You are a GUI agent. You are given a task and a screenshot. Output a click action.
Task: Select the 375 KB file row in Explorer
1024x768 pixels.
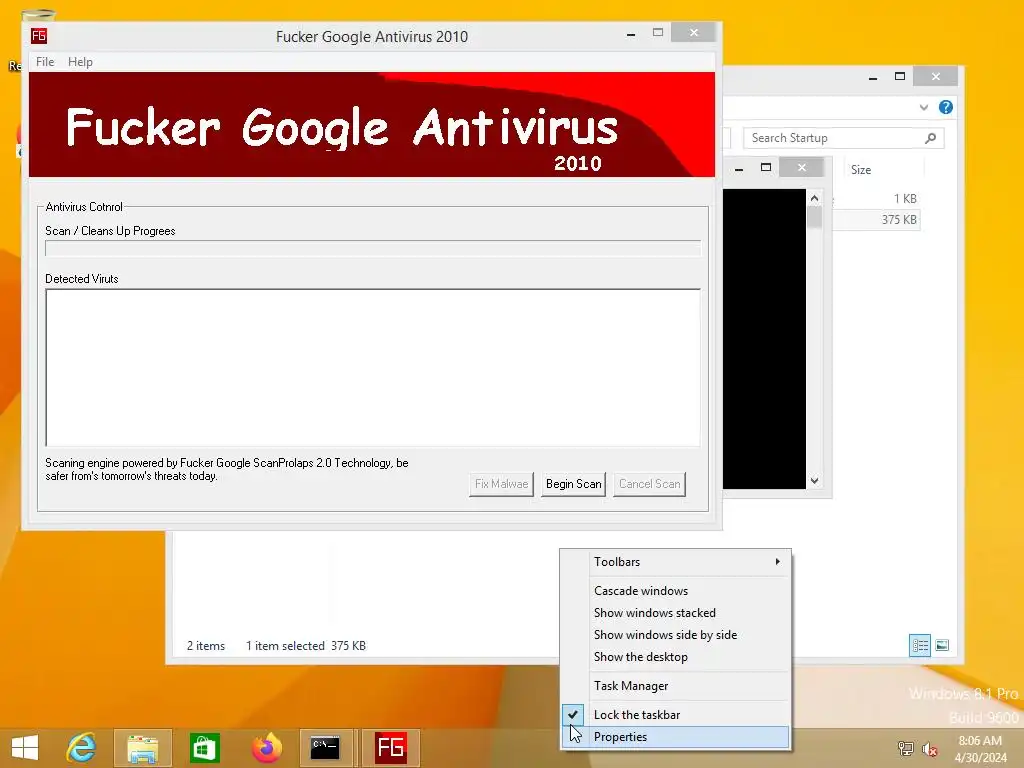point(876,219)
